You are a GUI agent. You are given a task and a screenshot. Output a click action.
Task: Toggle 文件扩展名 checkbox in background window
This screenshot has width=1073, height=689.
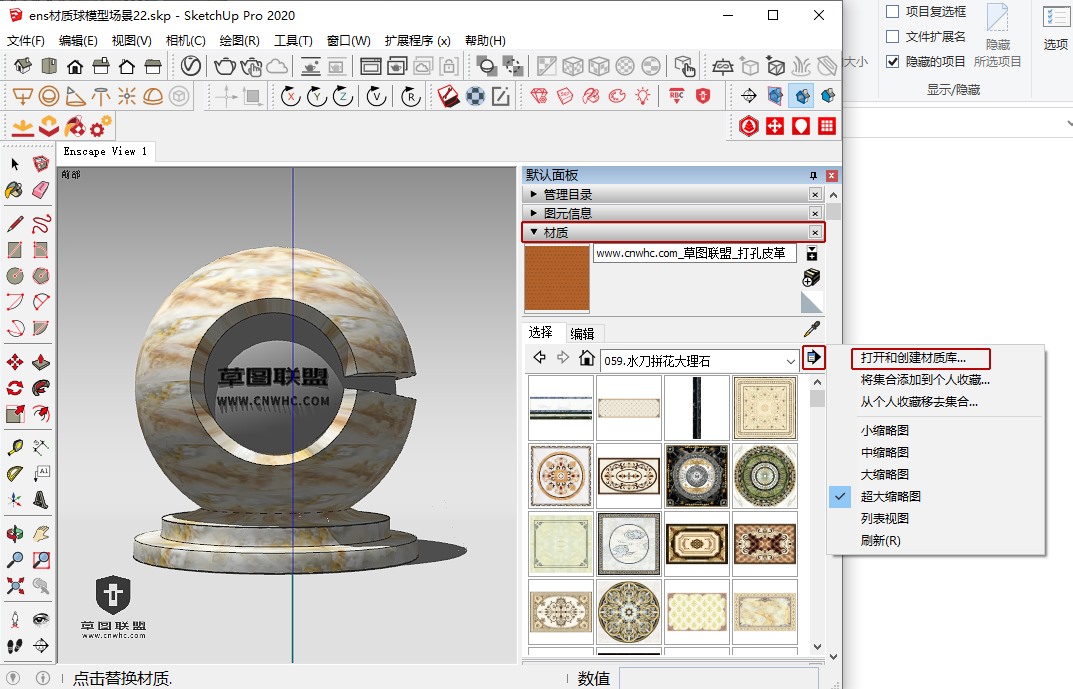(x=892, y=36)
